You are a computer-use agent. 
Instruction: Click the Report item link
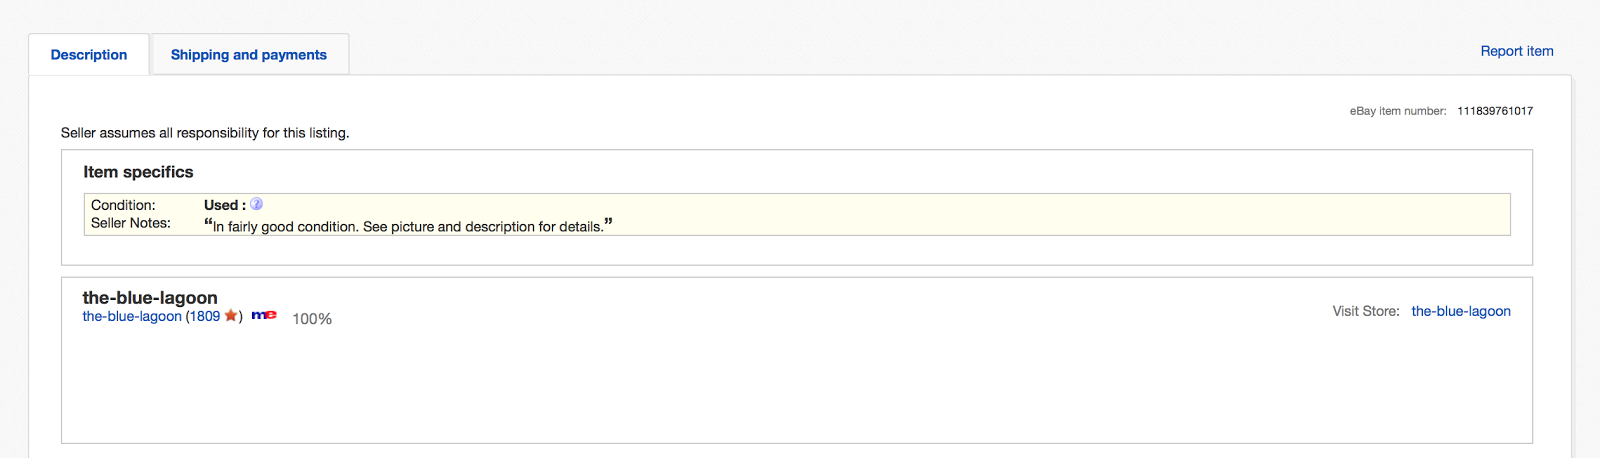[1517, 51]
